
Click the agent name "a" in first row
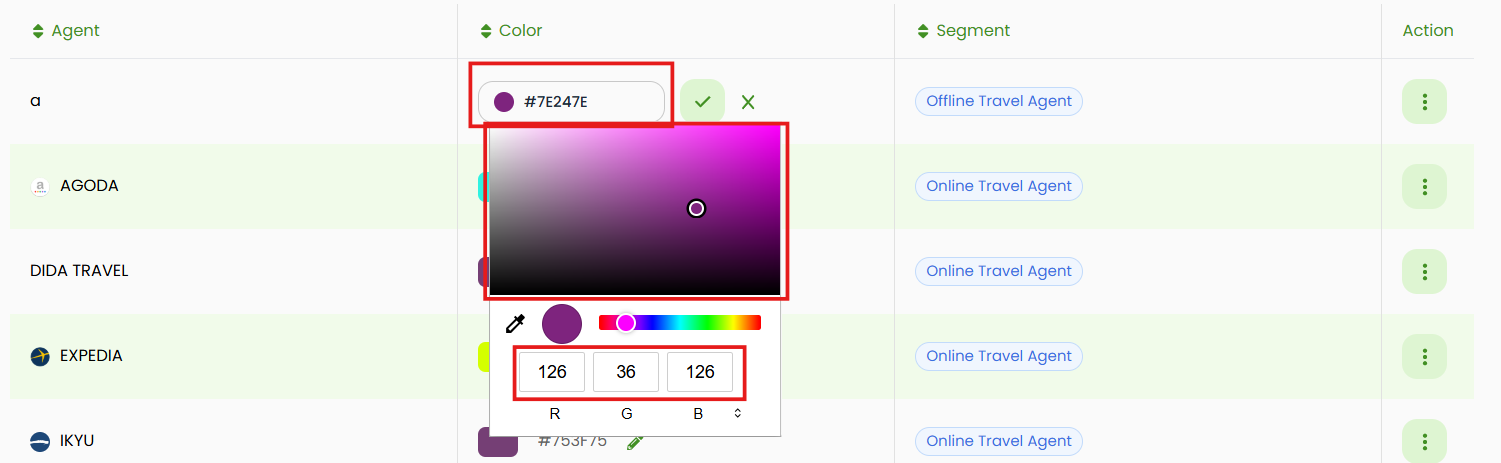click(x=35, y=102)
